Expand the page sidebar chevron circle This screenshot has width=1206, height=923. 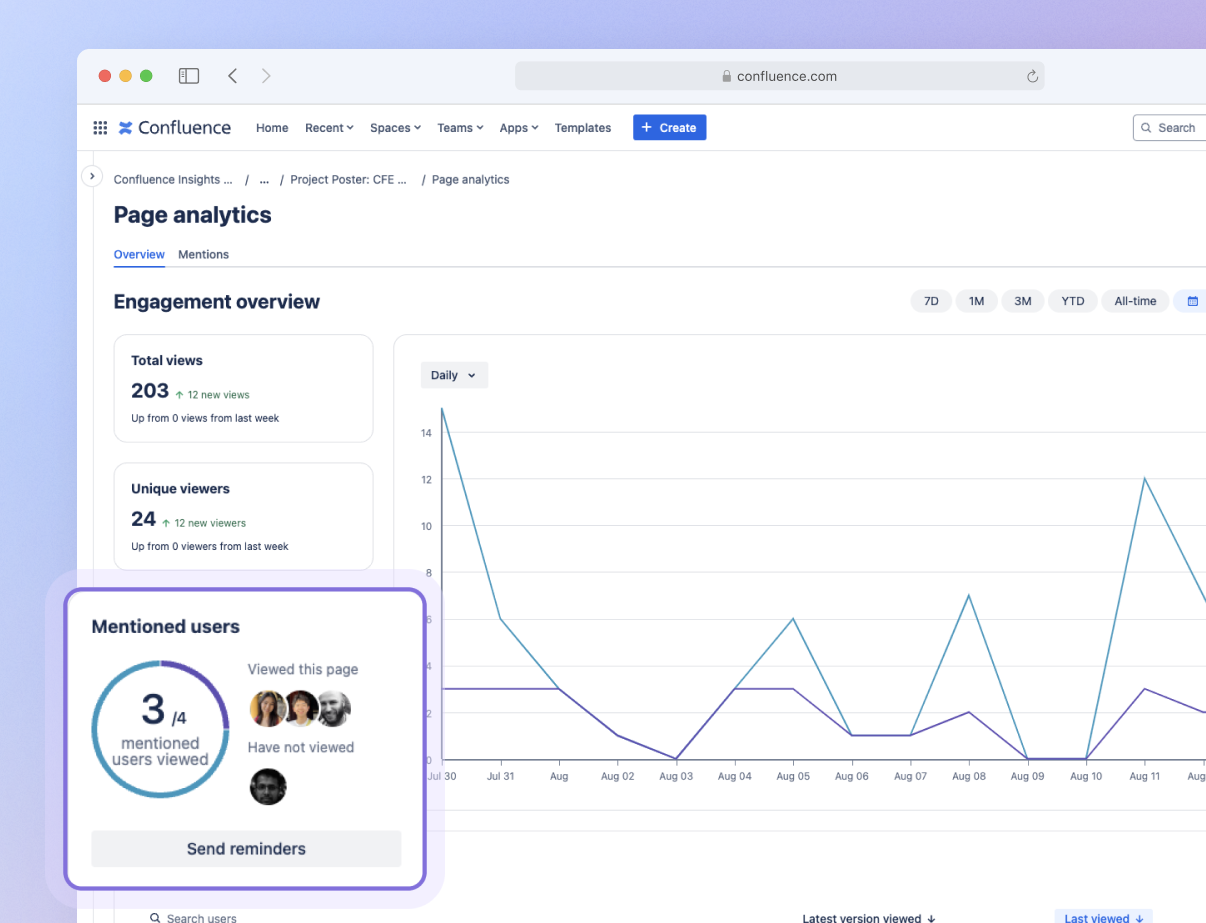[x=92, y=175]
